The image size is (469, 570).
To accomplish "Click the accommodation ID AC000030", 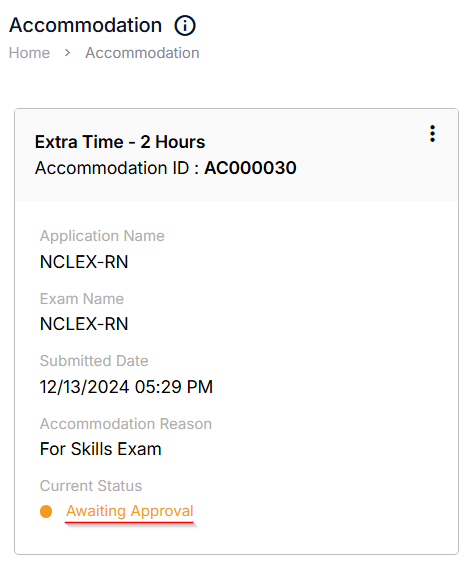I will (250, 168).
